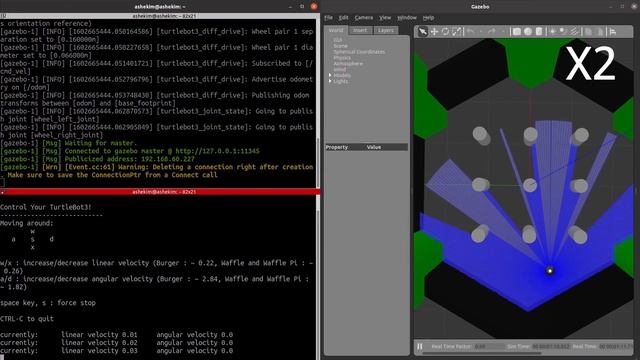
Task: Select GUI in the World tree
Action: [x=338, y=40]
